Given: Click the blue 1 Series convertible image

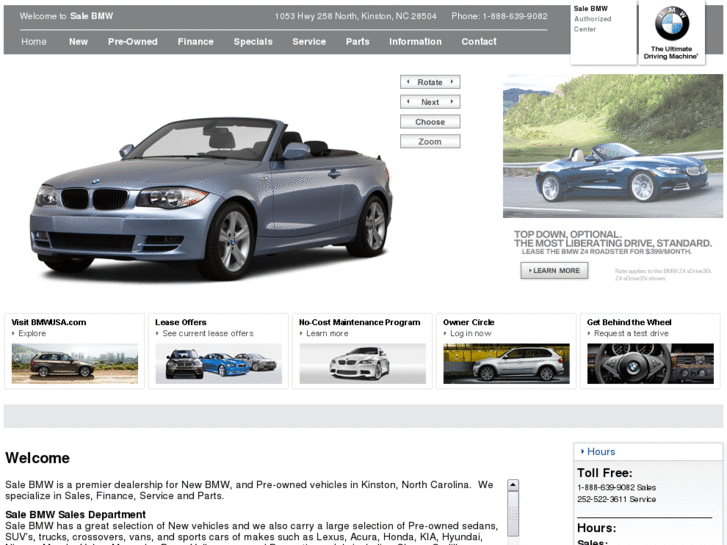Looking at the screenshot, I should 211,199.
